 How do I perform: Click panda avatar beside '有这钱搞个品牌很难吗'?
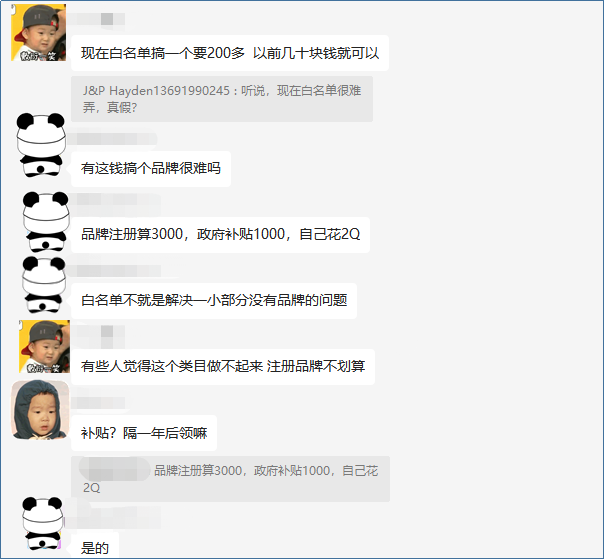[40, 145]
